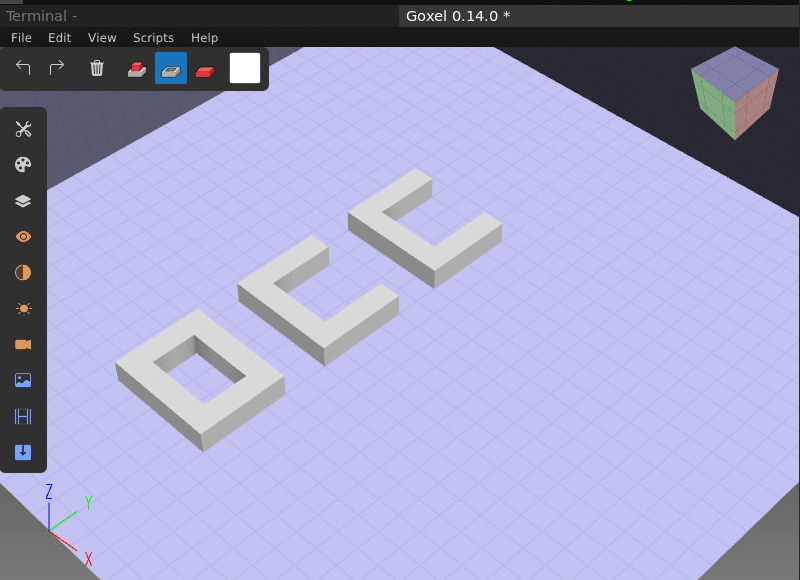Switch to the Paint mode button

[x=205, y=68]
